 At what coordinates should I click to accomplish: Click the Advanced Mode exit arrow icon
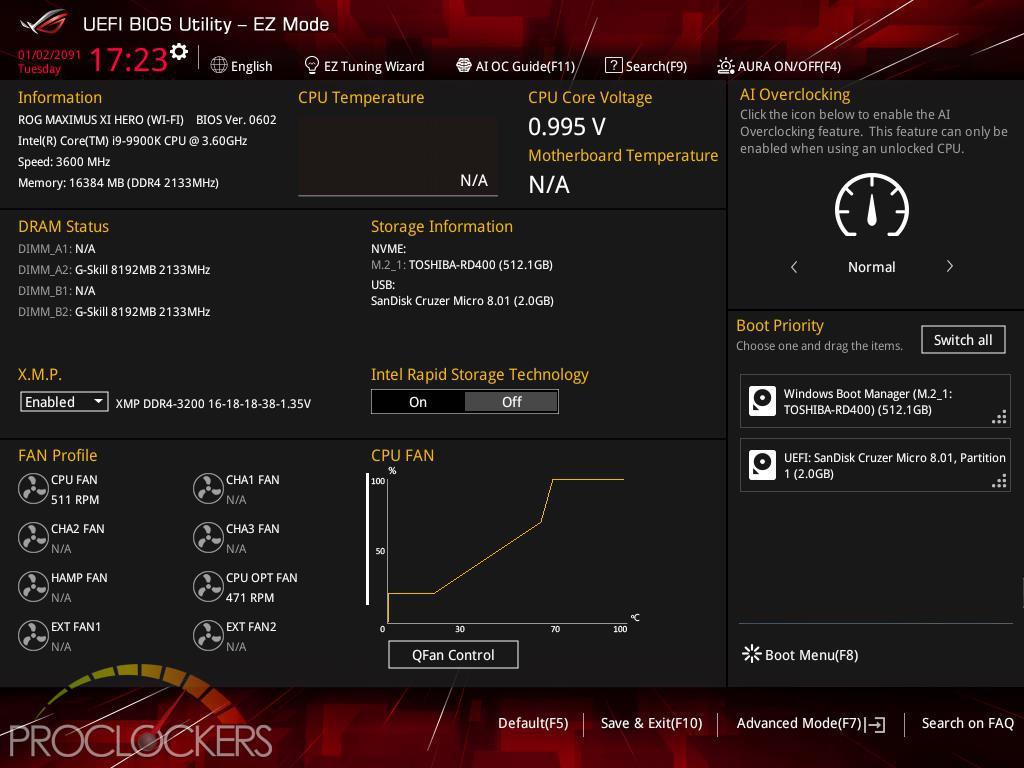tap(875, 724)
